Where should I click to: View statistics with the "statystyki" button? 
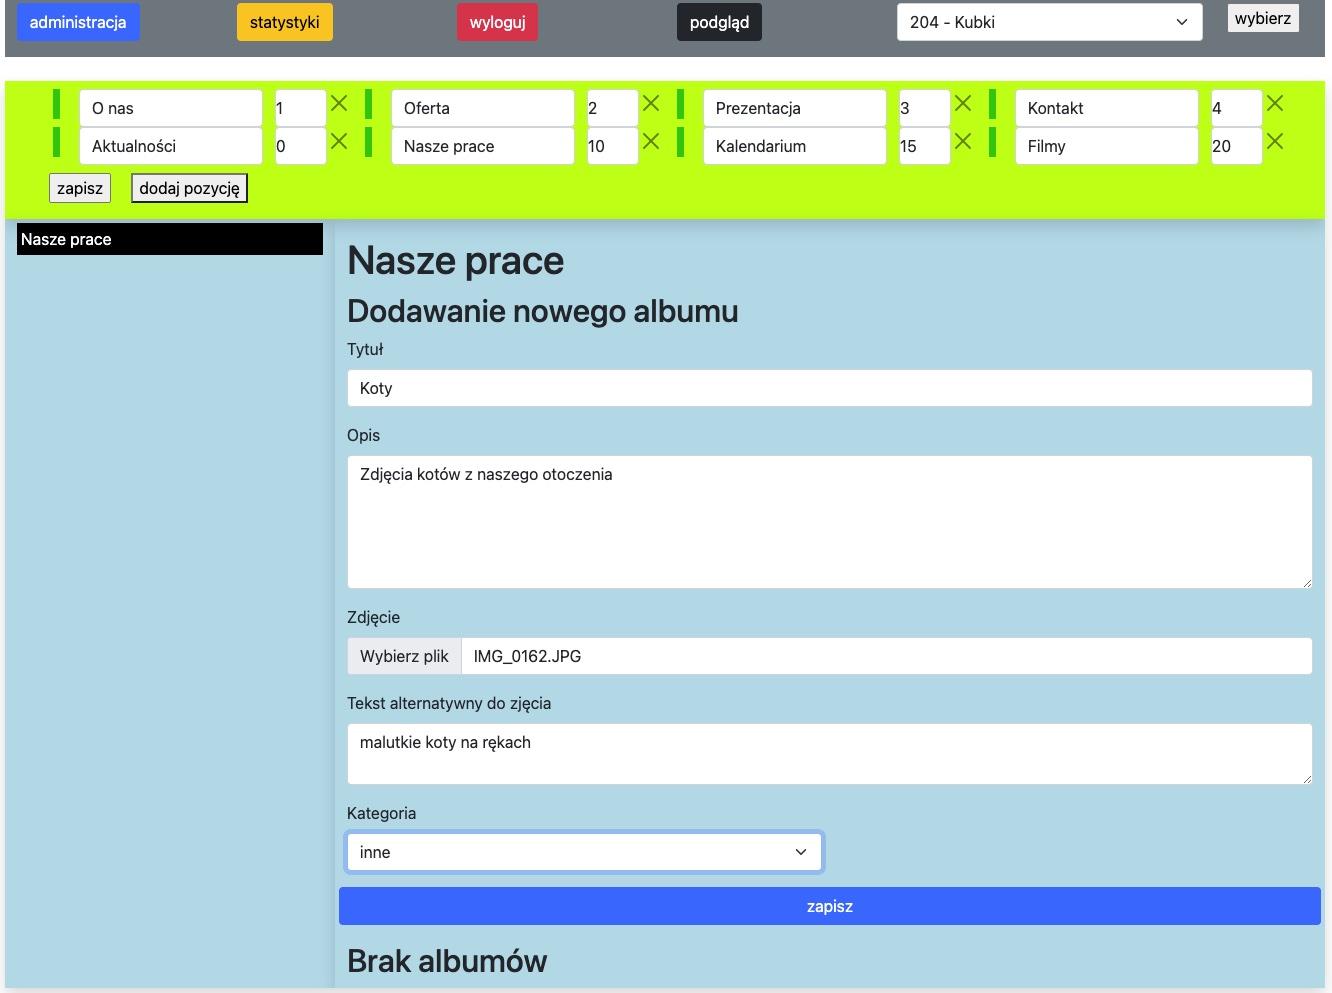pos(284,21)
